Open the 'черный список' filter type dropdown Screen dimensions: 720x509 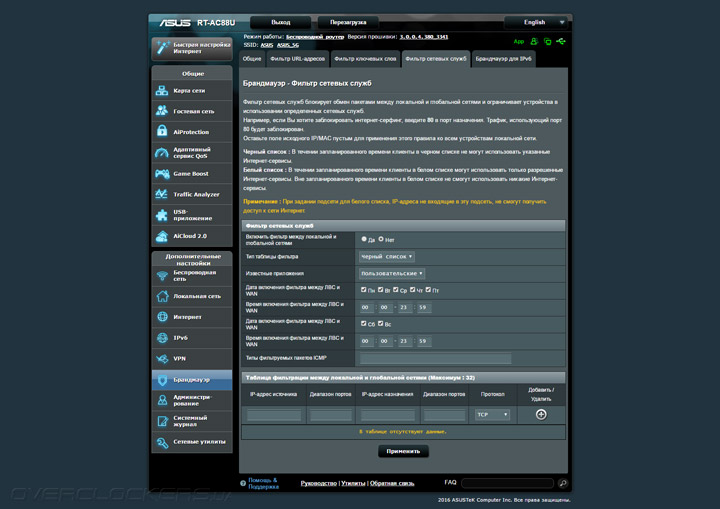(387, 257)
